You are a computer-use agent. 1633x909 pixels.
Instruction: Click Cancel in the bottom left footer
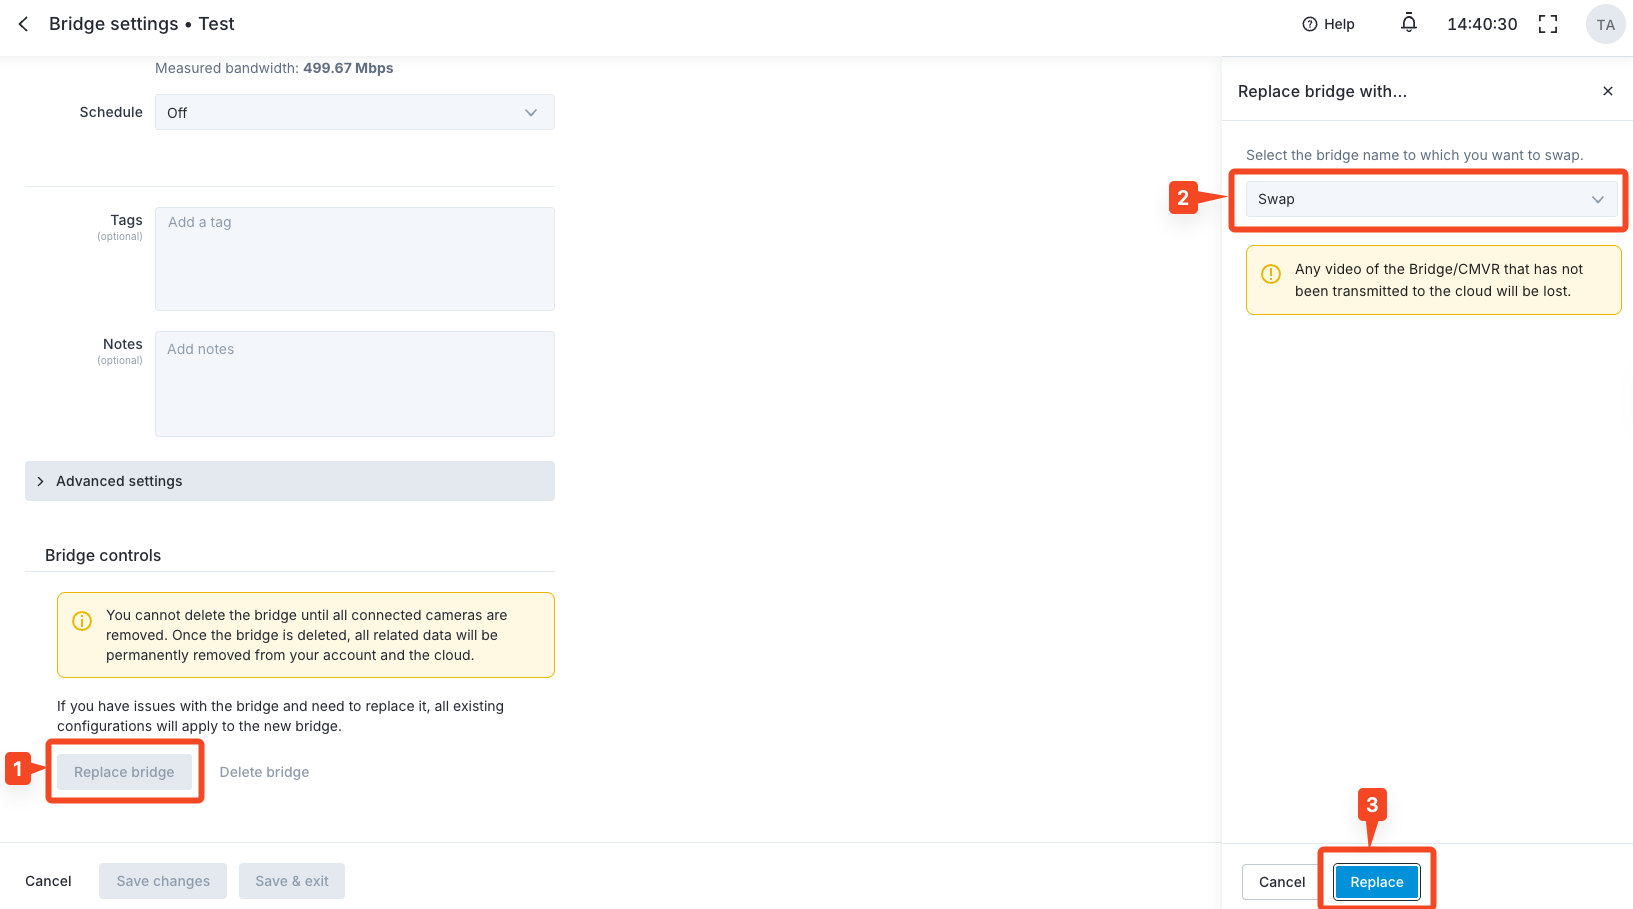48,881
